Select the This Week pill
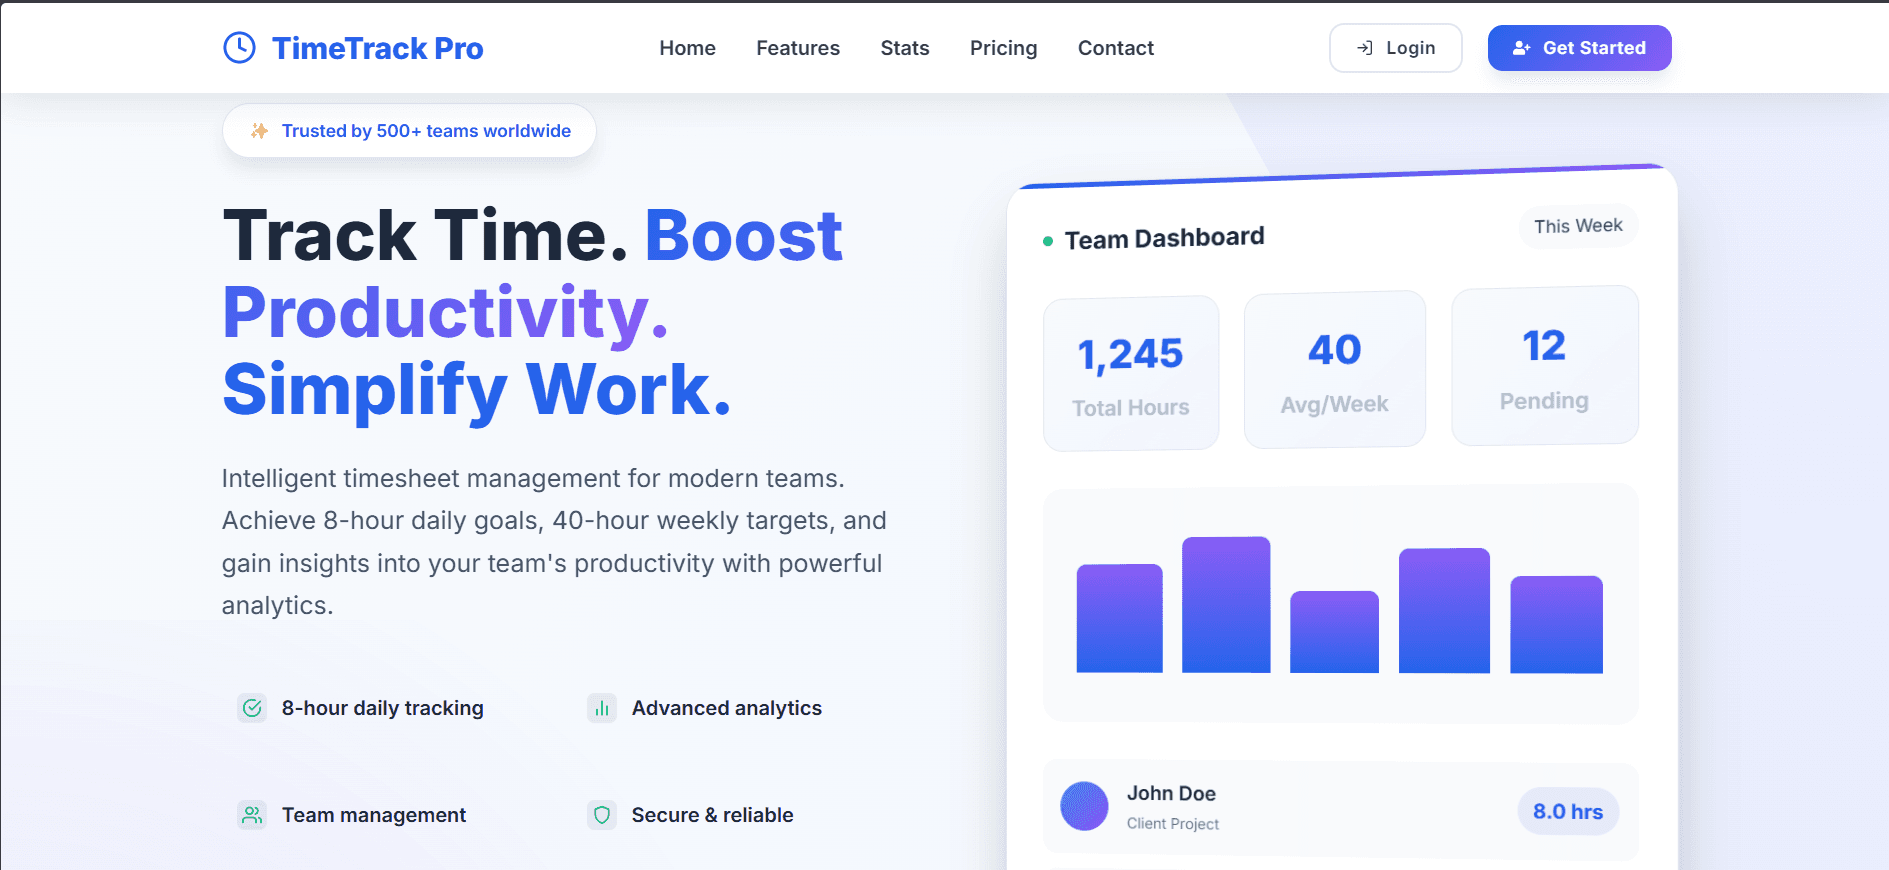Image resolution: width=1889 pixels, height=870 pixels. pyautogui.click(x=1579, y=226)
